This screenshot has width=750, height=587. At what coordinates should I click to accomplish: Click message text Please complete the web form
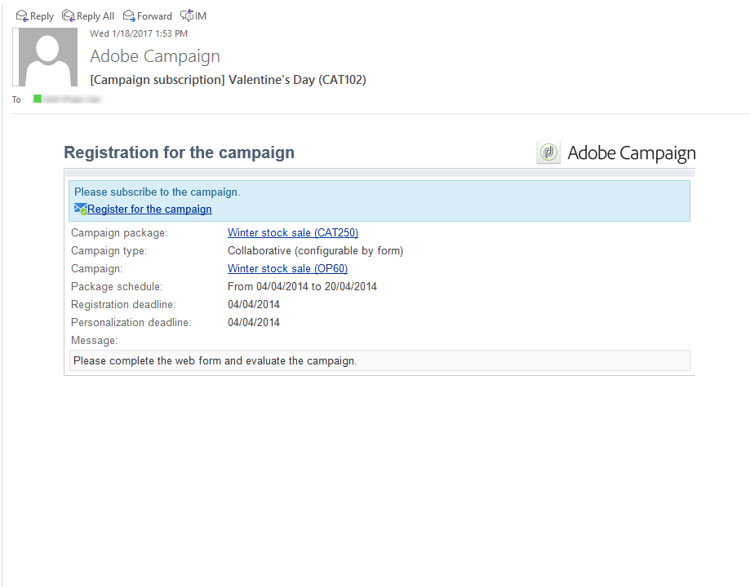pos(215,361)
